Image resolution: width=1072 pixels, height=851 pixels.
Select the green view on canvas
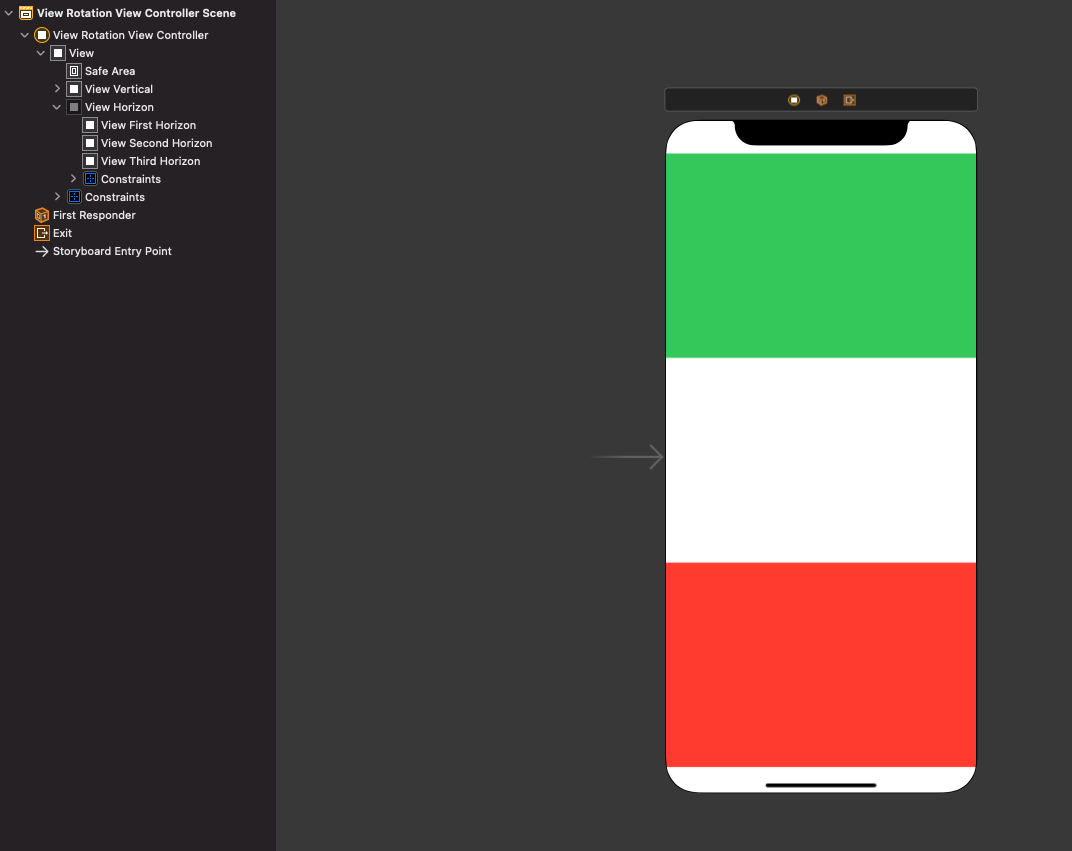820,256
